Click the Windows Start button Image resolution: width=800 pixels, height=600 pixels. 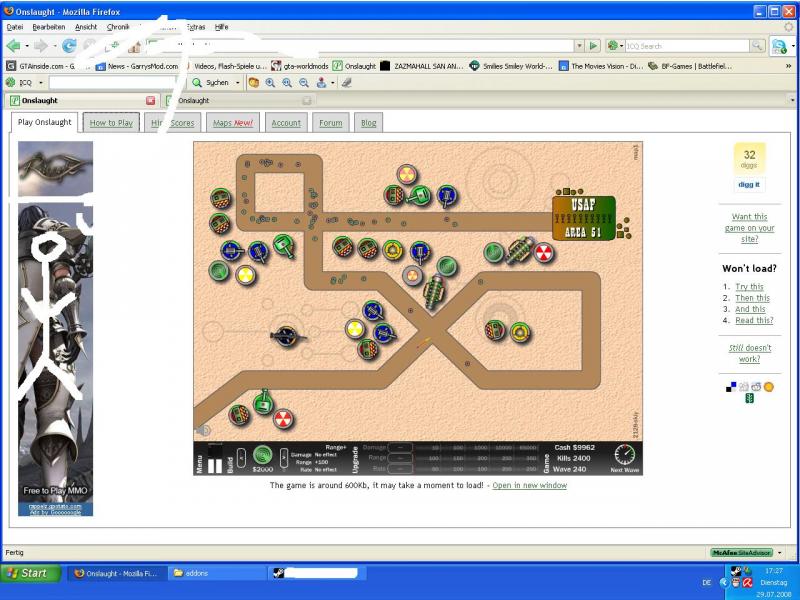tap(27, 573)
